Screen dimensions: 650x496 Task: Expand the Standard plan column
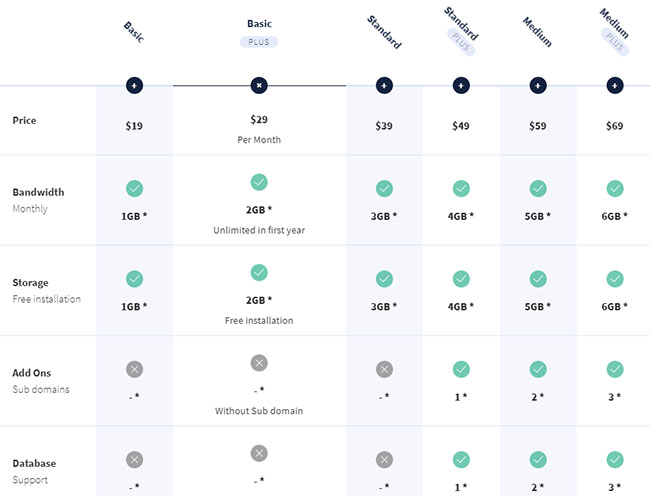(x=384, y=86)
